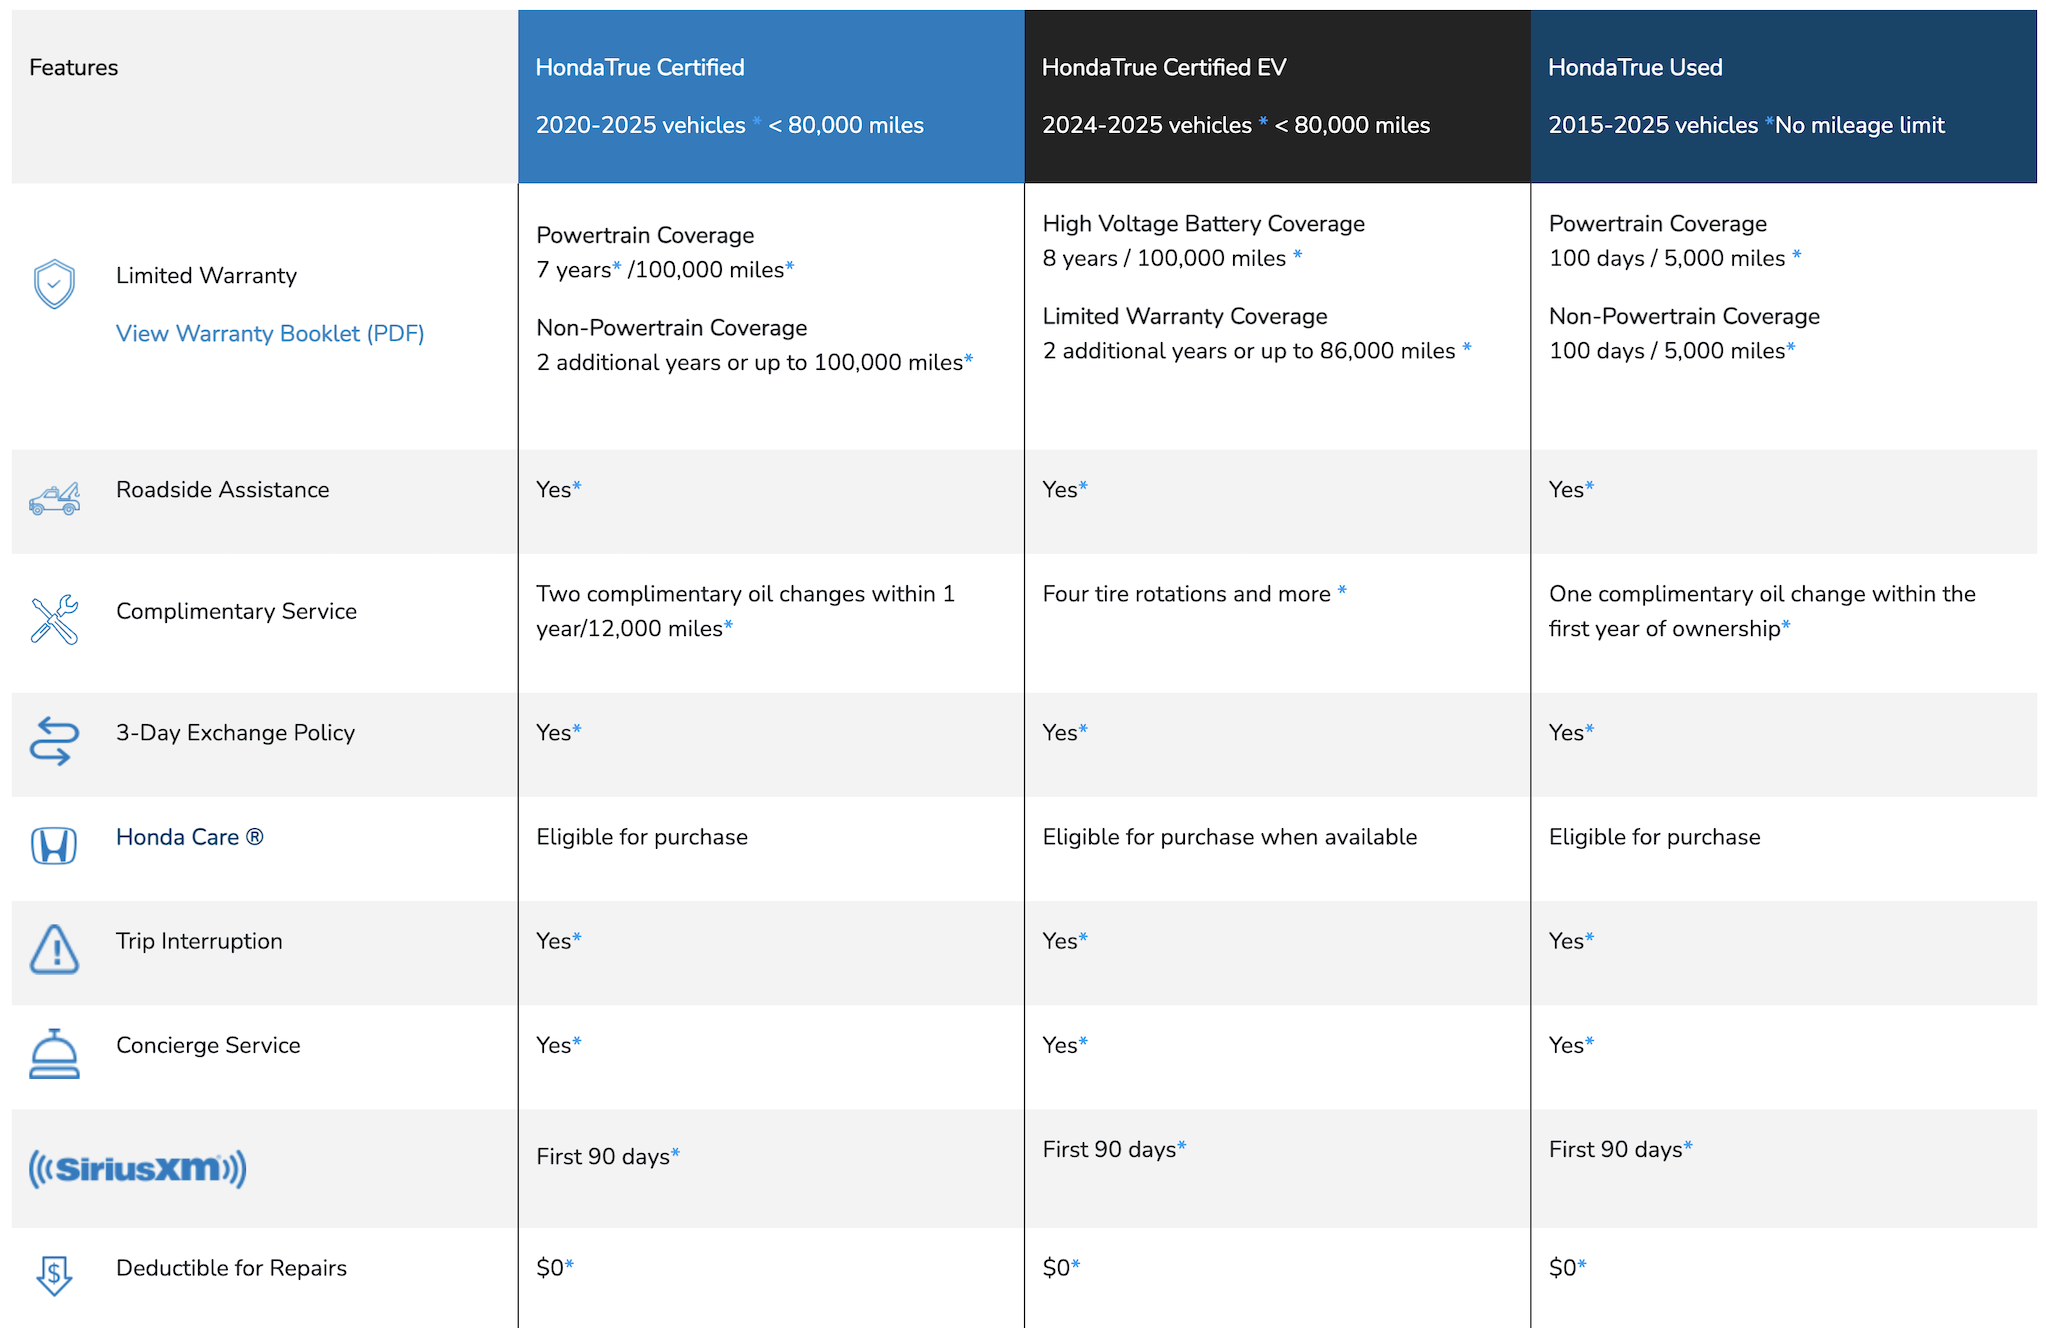Select the HondaTrue Used column header
The width and height of the screenshot is (2046, 1328).
(1783, 97)
